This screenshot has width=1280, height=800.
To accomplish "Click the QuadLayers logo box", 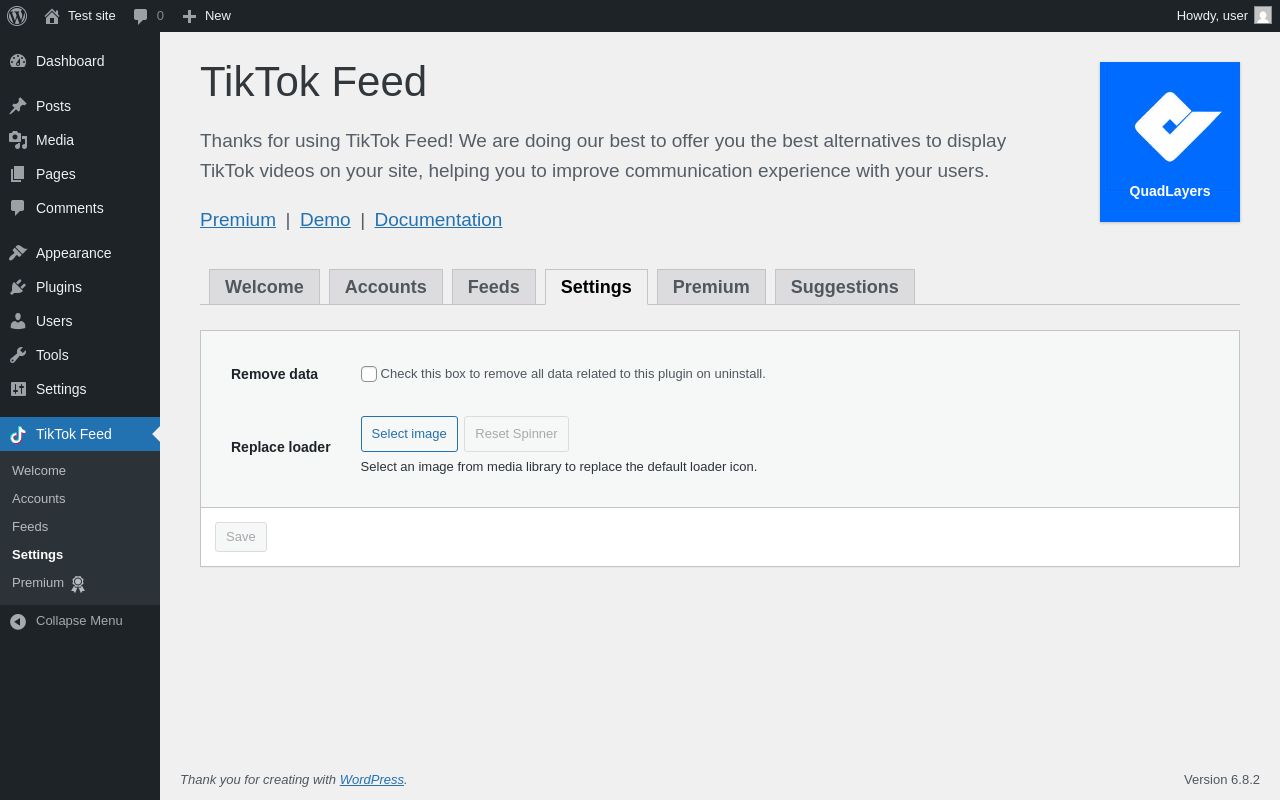I will tap(1170, 142).
